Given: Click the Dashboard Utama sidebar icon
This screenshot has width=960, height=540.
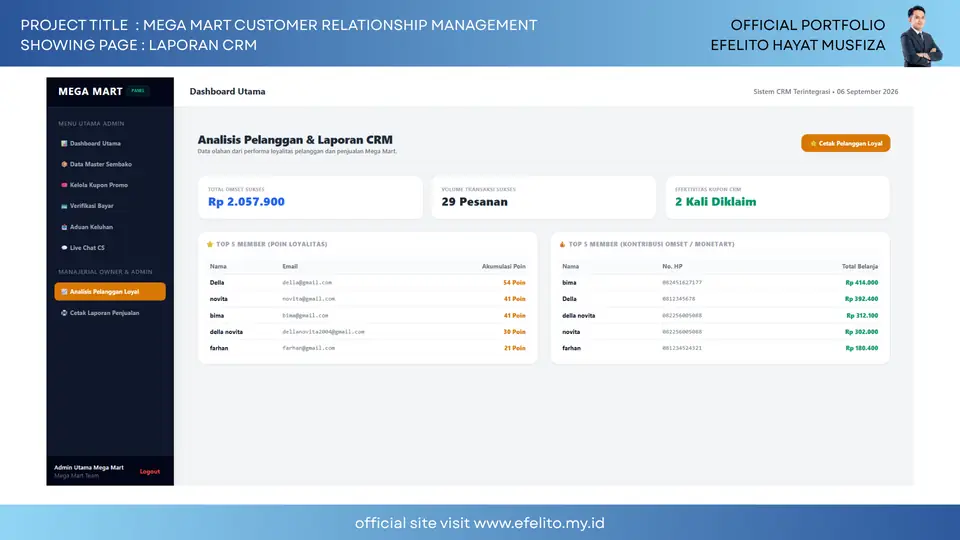Looking at the screenshot, I should tap(64, 143).
